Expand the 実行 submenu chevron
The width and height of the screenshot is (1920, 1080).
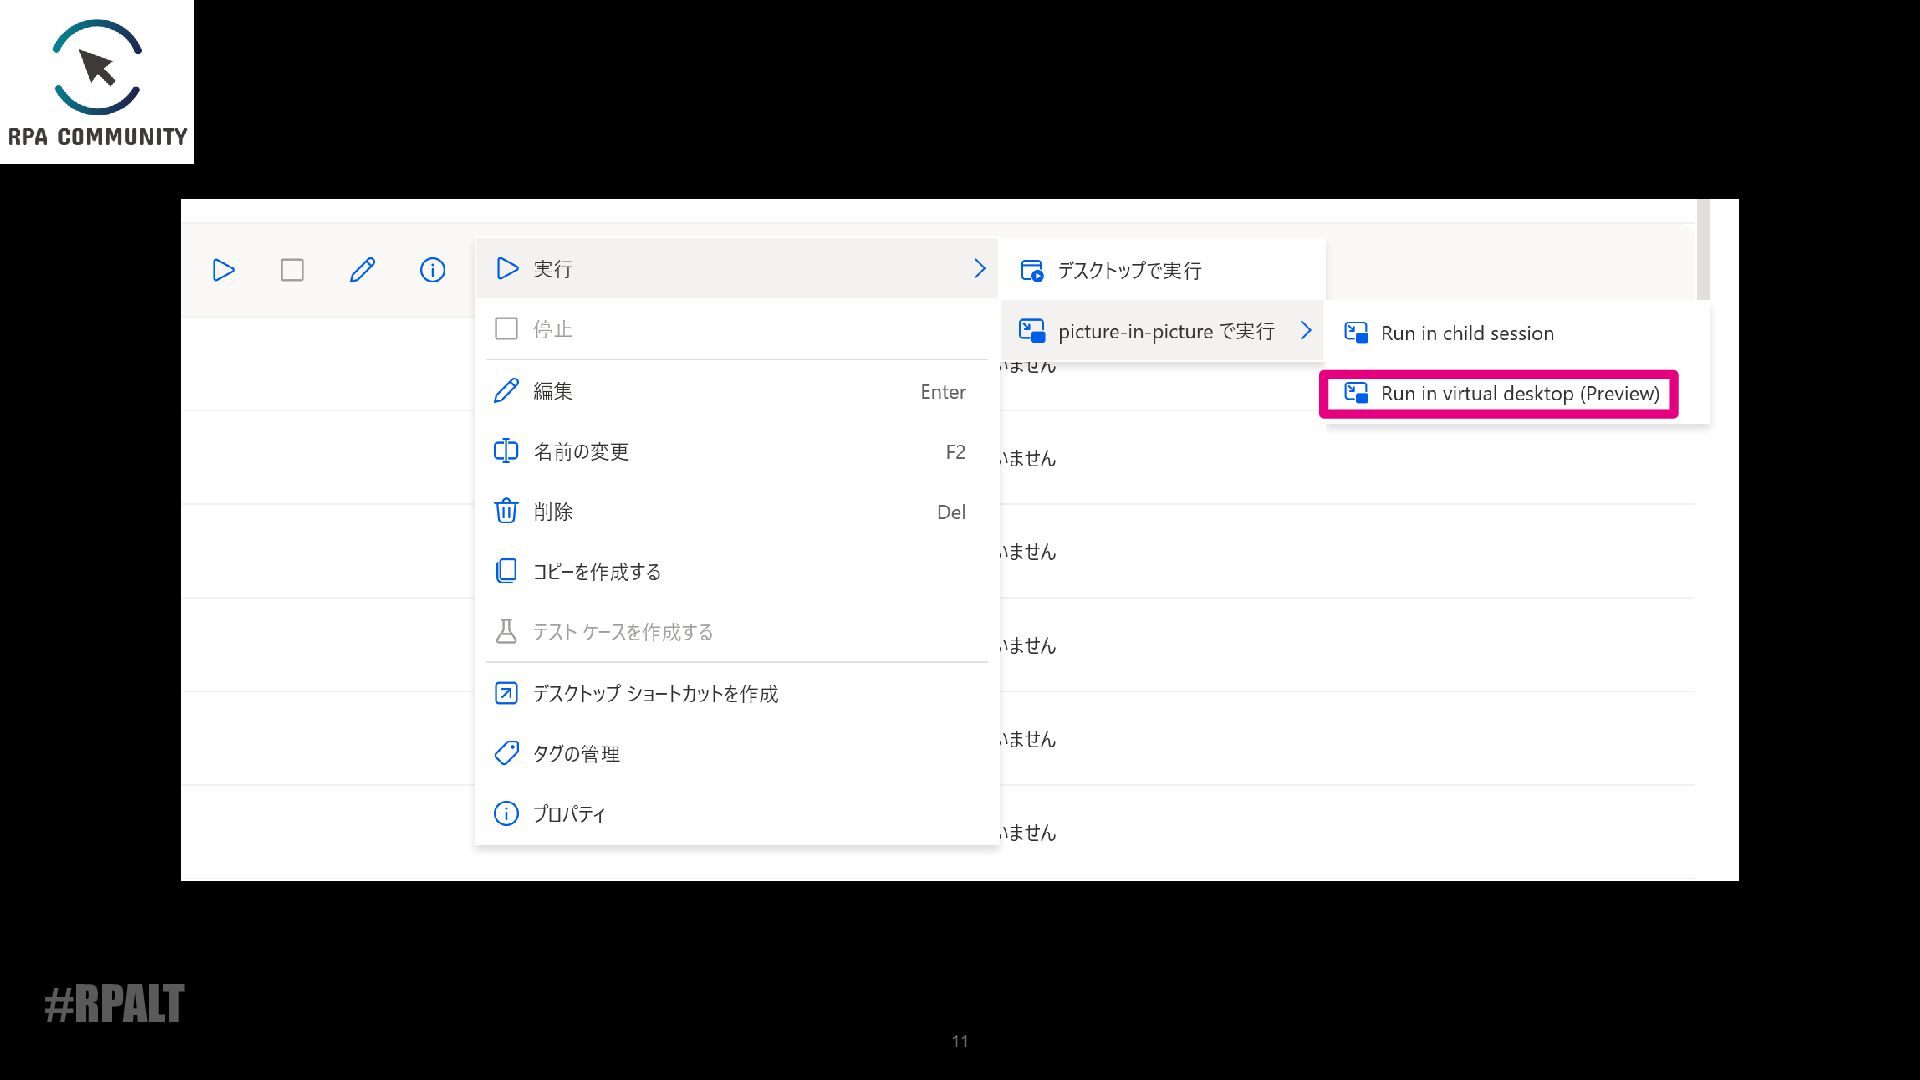(980, 268)
